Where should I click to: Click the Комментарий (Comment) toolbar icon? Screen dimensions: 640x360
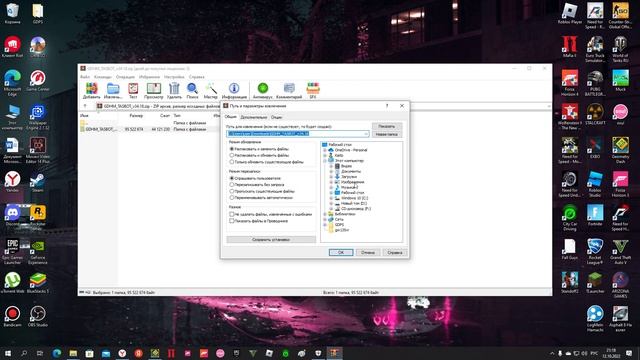click(289, 90)
